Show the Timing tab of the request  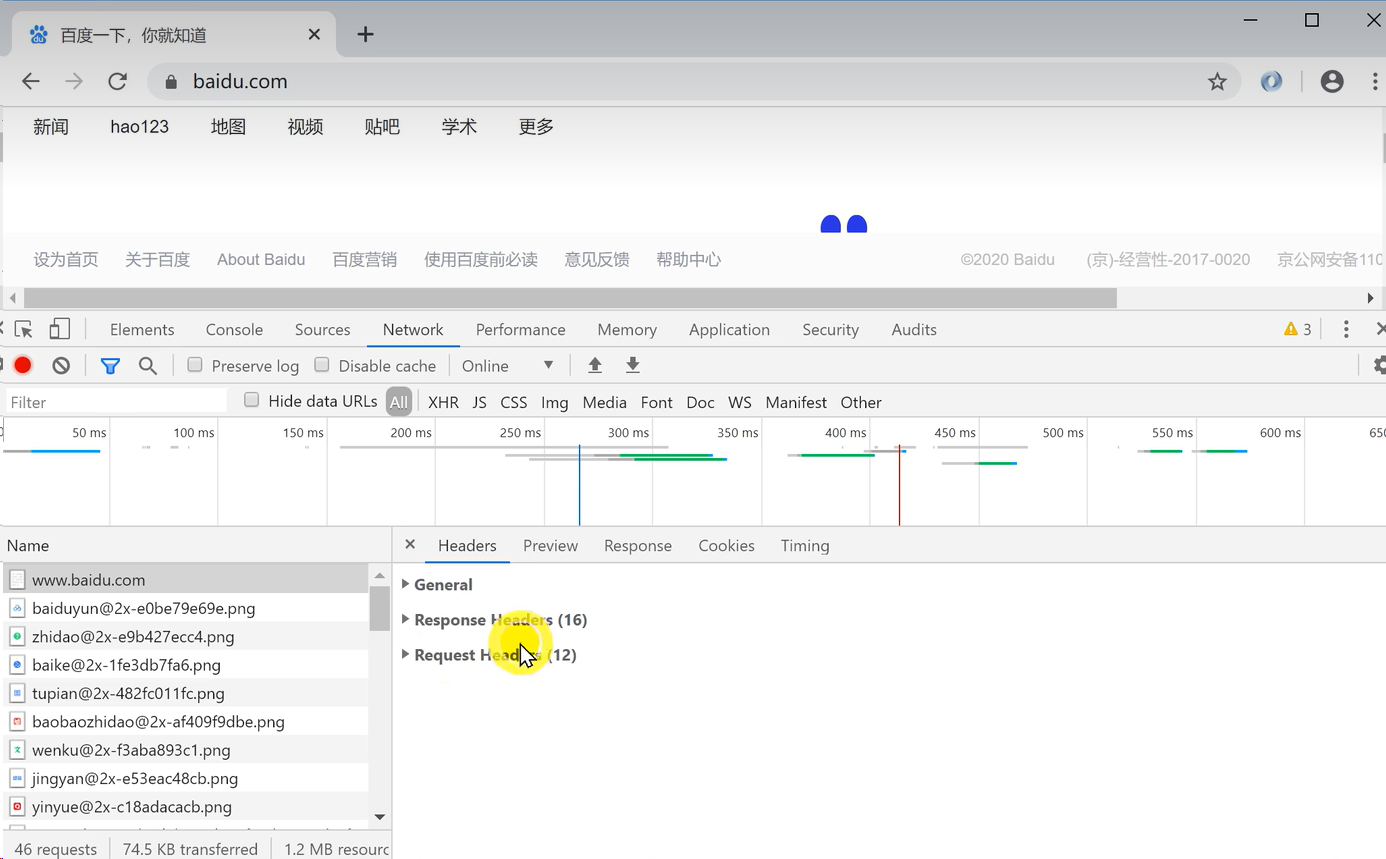click(805, 545)
